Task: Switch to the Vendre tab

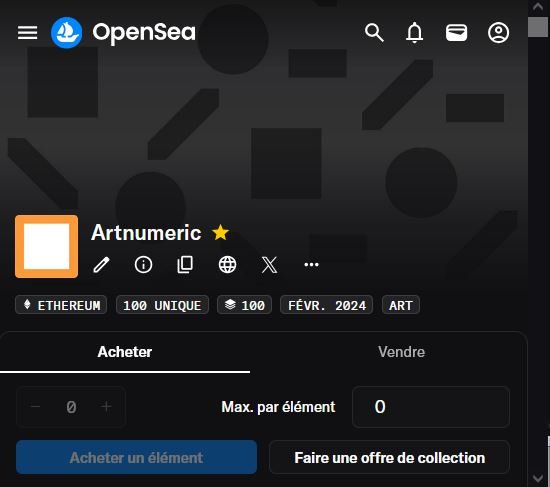Action: tap(401, 352)
